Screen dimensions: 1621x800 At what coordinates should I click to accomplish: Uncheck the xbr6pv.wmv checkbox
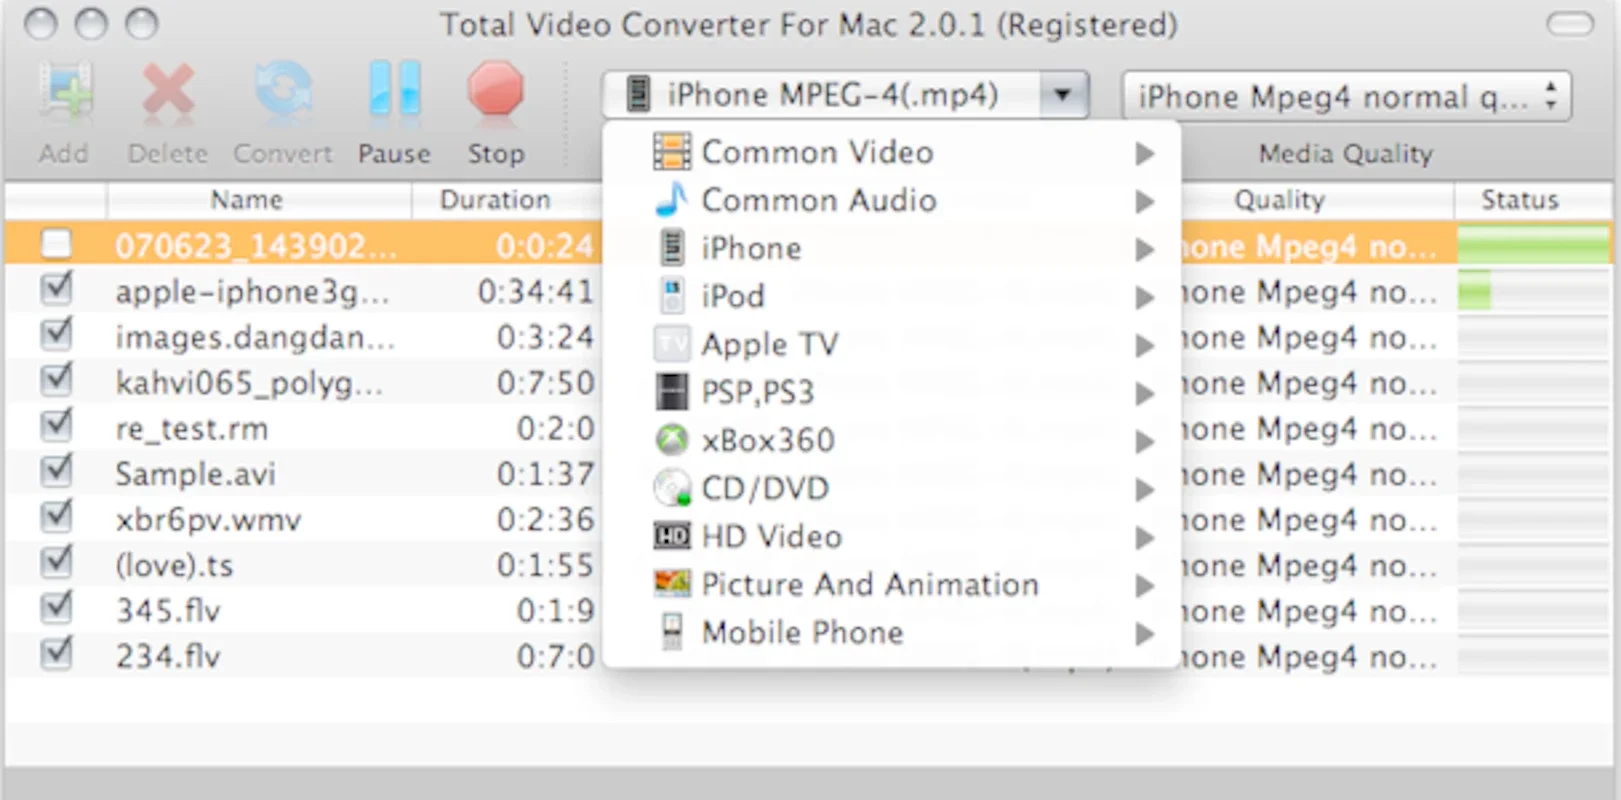point(57,517)
